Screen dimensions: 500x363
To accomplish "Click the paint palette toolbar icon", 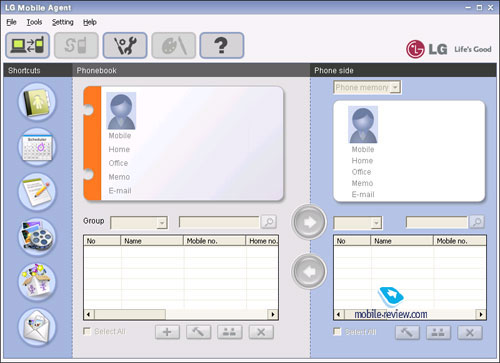I will [x=174, y=45].
